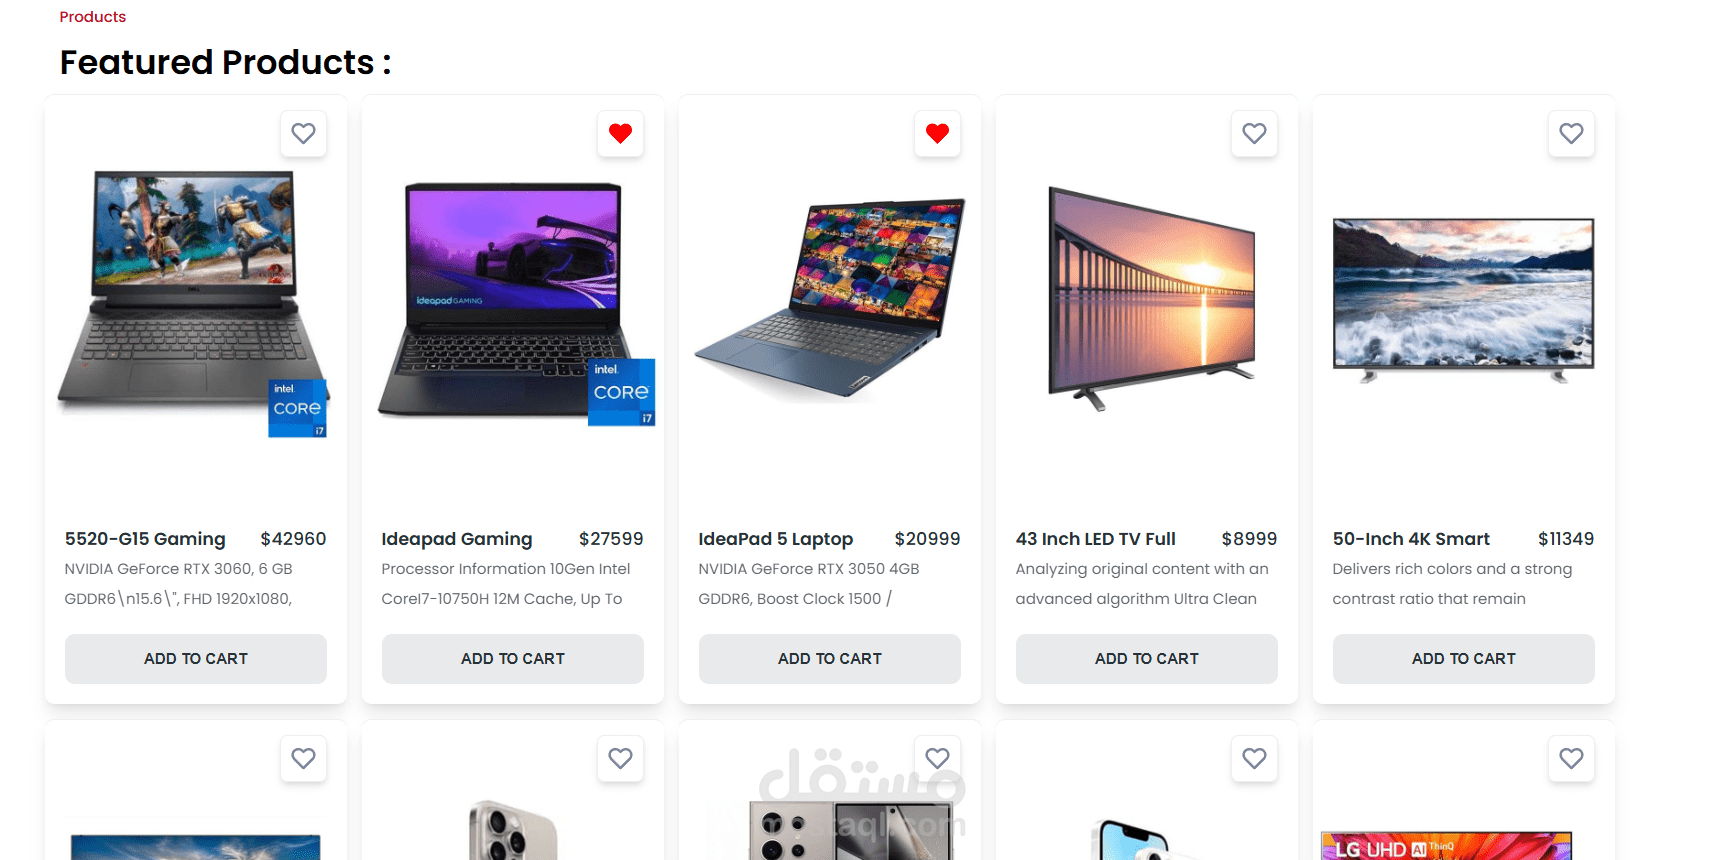Image resolution: width=1725 pixels, height=860 pixels.
Task: Open the 43 Inch LED TV product image
Action: point(1151,298)
